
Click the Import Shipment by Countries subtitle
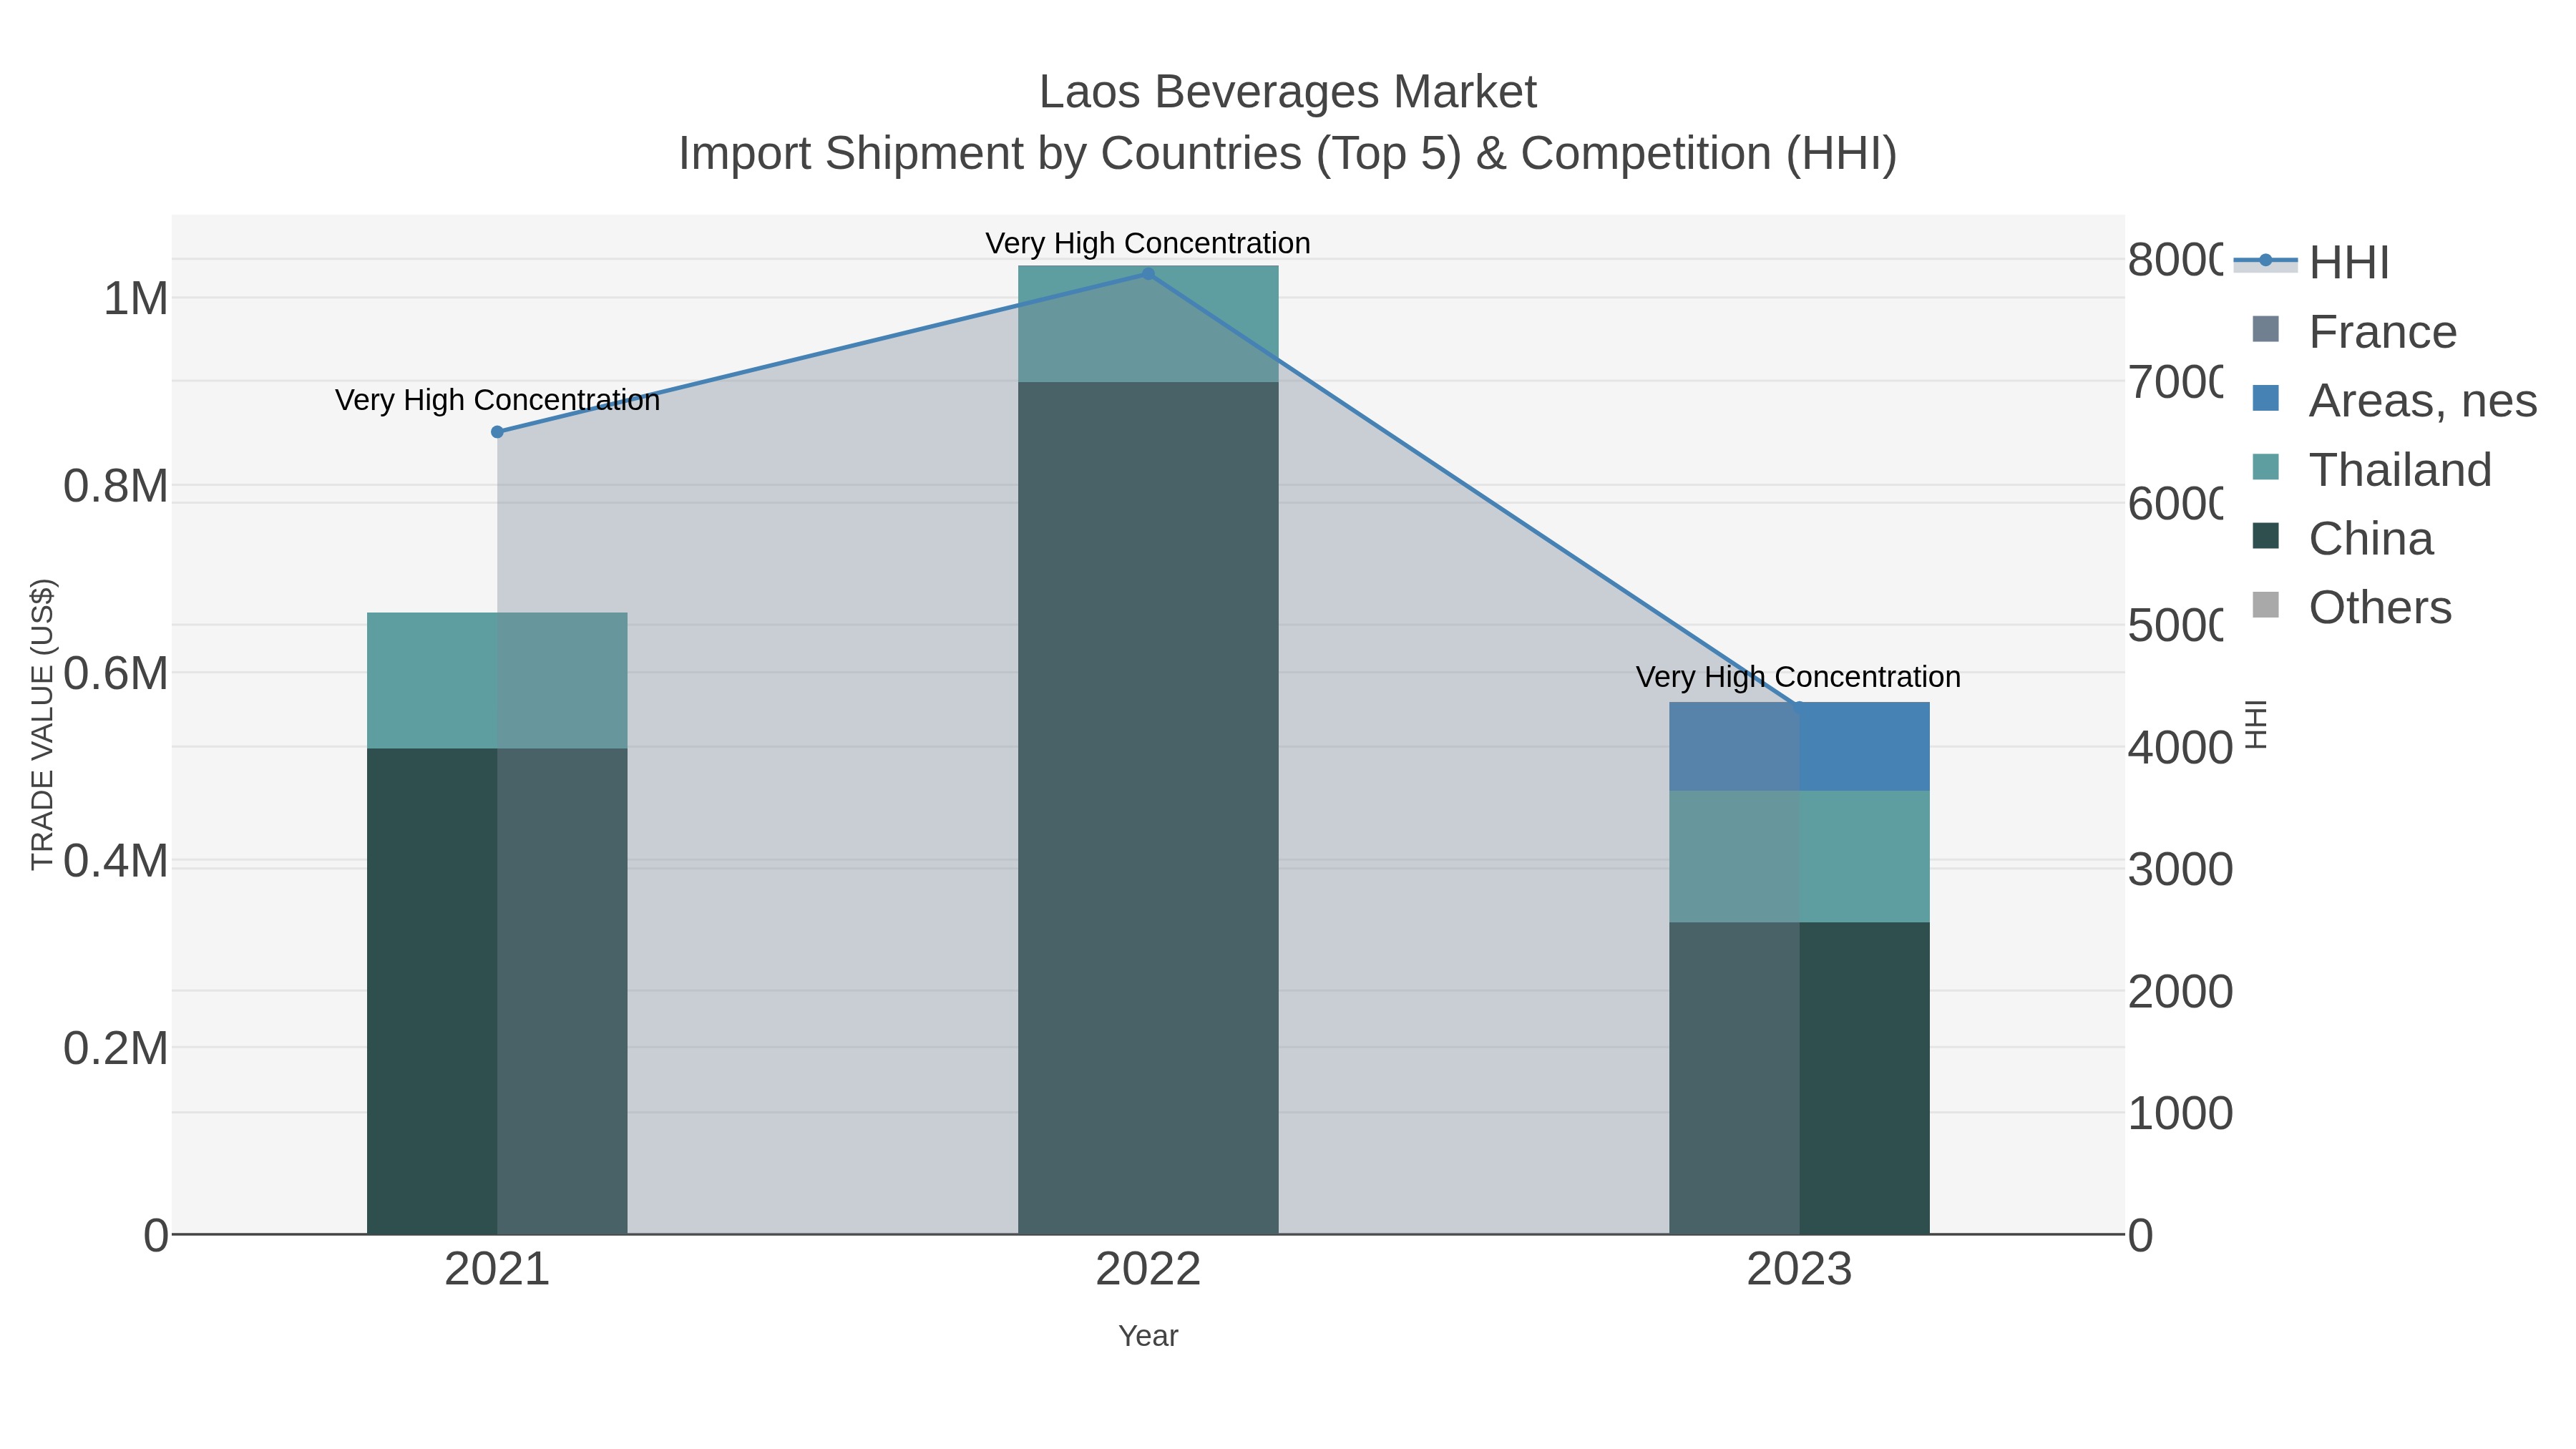pos(1288,154)
